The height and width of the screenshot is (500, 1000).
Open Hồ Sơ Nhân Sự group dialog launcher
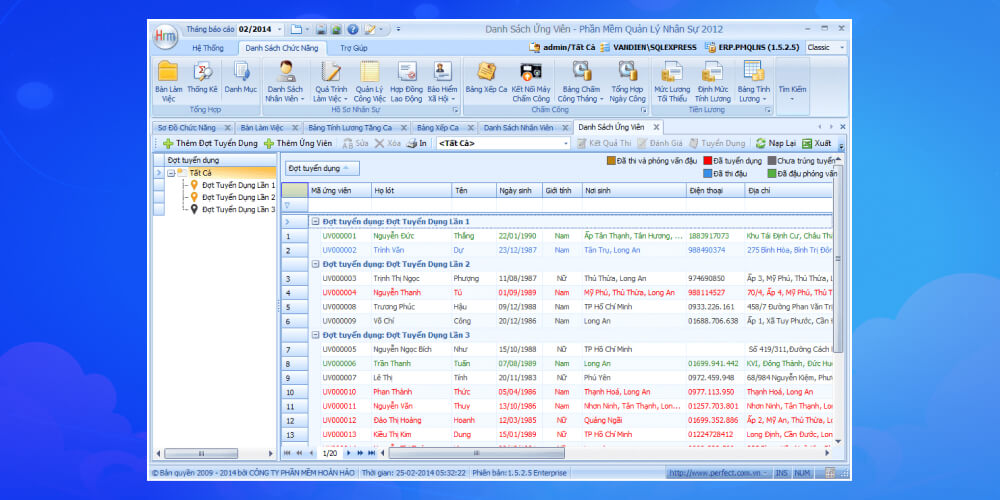[x=455, y=110]
